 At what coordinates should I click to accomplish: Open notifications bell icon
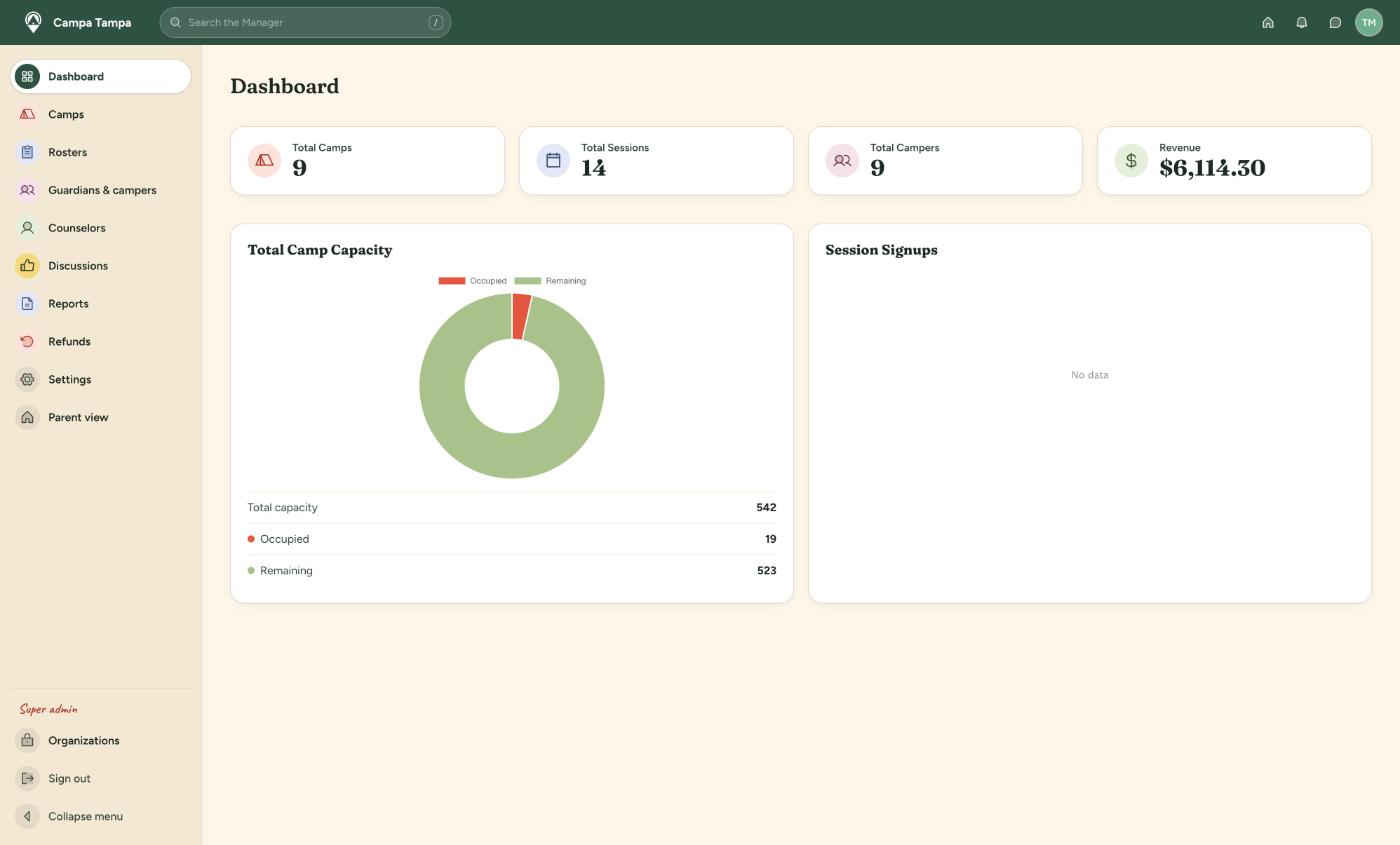[1301, 22]
